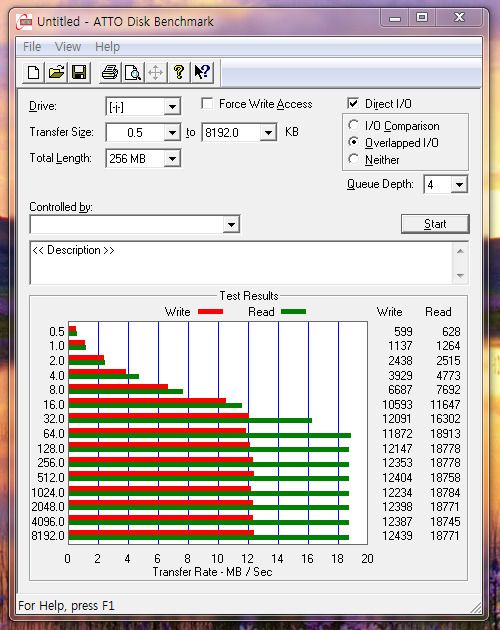The image size is (500, 630).
Task: Open the Drive dropdown
Action: (172, 107)
